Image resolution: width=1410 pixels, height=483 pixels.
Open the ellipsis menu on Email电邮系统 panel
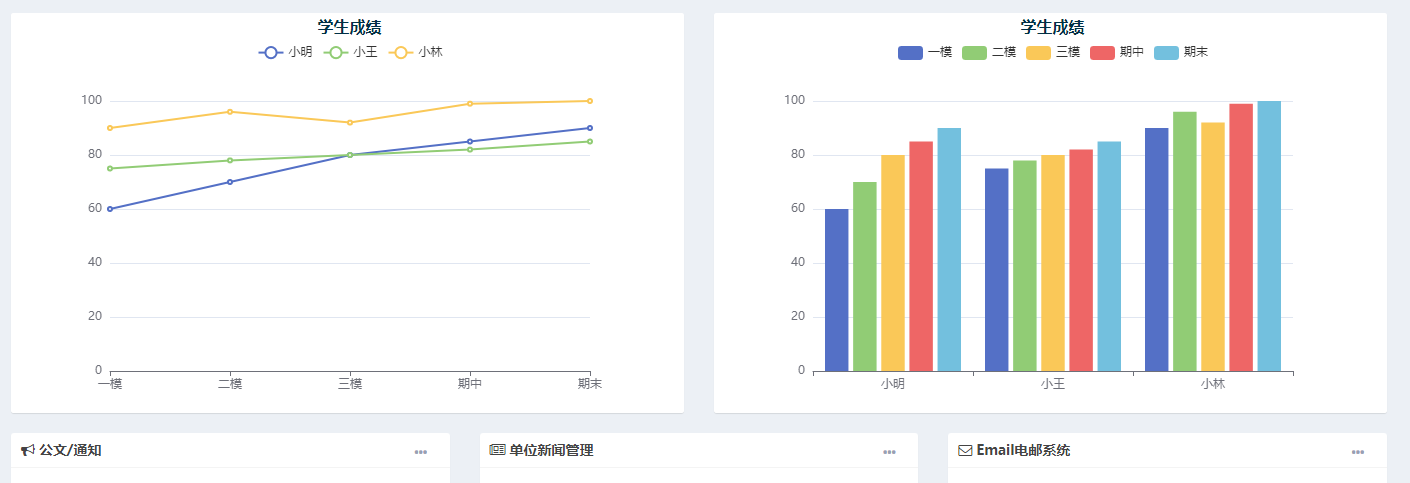coord(1358,452)
